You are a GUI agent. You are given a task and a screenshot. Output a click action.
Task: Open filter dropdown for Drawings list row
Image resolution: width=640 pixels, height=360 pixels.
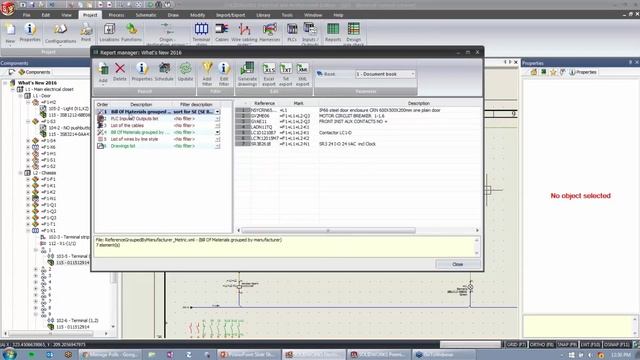tap(218, 146)
